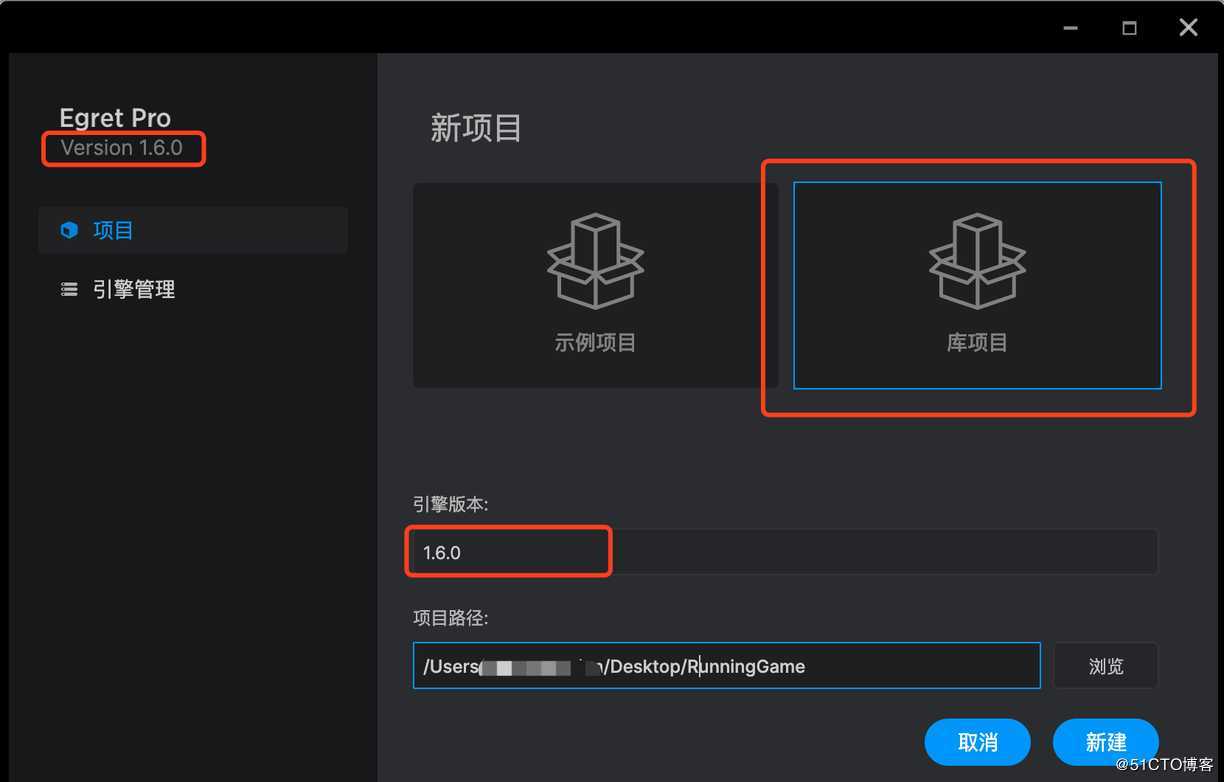Click the Egret Pro title text
Screen dimensions: 1224x782
click(115, 118)
